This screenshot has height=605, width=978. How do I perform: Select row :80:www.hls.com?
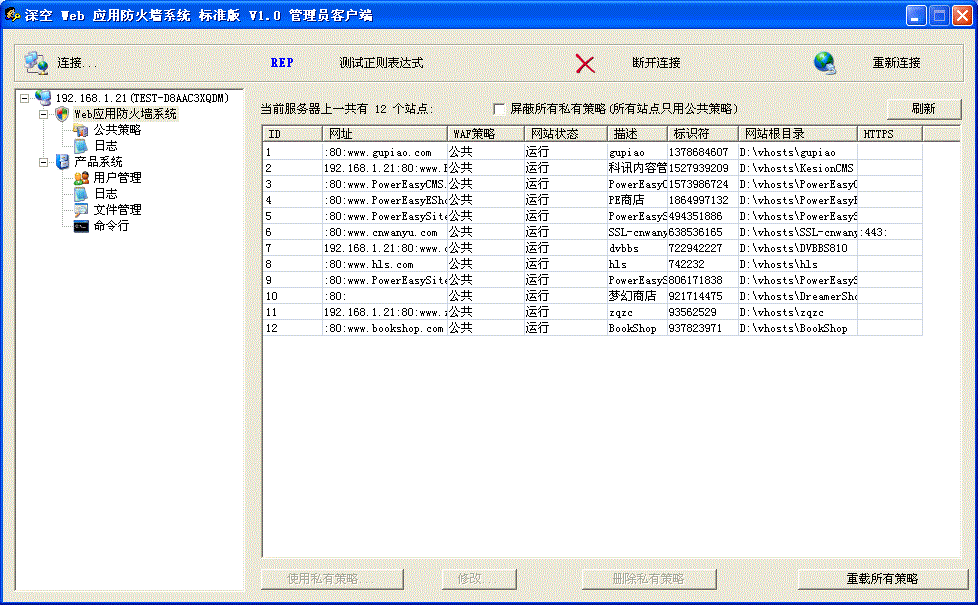593,264
